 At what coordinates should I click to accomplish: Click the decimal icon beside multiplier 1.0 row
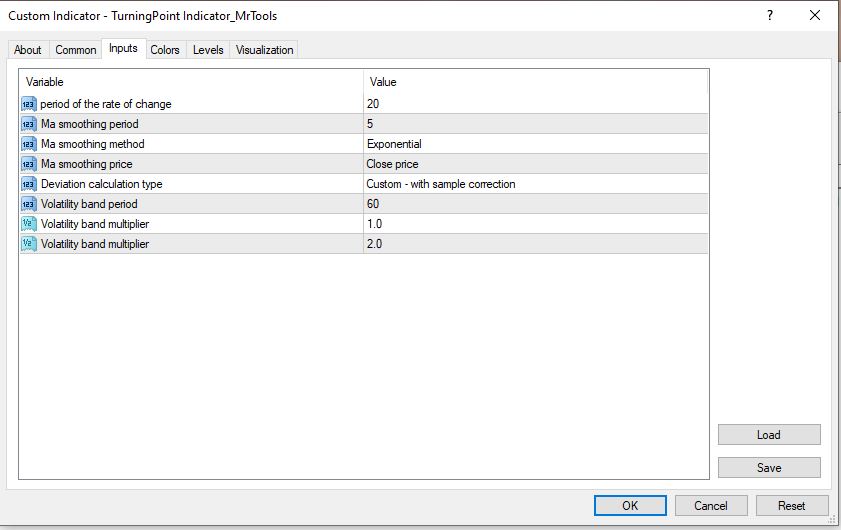pyautogui.click(x=28, y=224)
